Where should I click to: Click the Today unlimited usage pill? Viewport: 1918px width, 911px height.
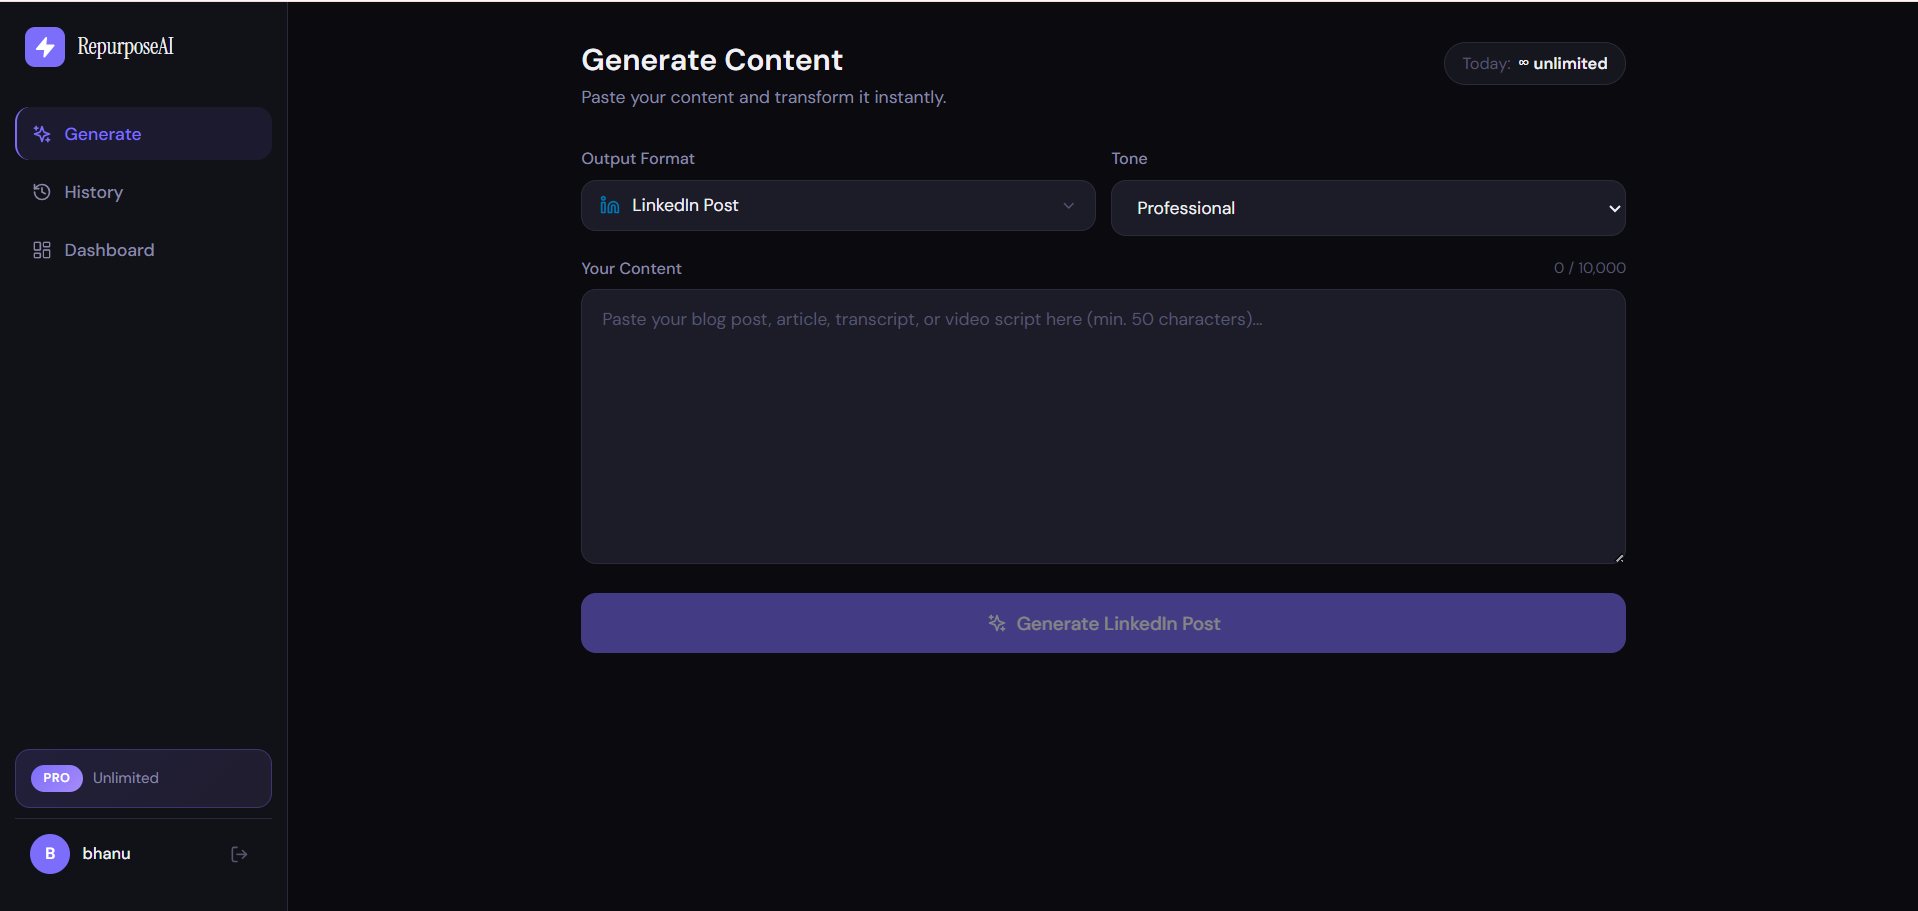point(1534,63)
